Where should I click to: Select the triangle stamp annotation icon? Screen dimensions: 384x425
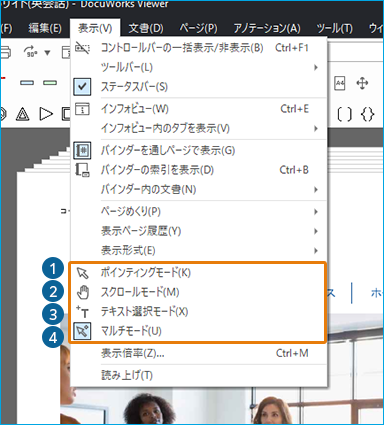[x=22, y=114]
